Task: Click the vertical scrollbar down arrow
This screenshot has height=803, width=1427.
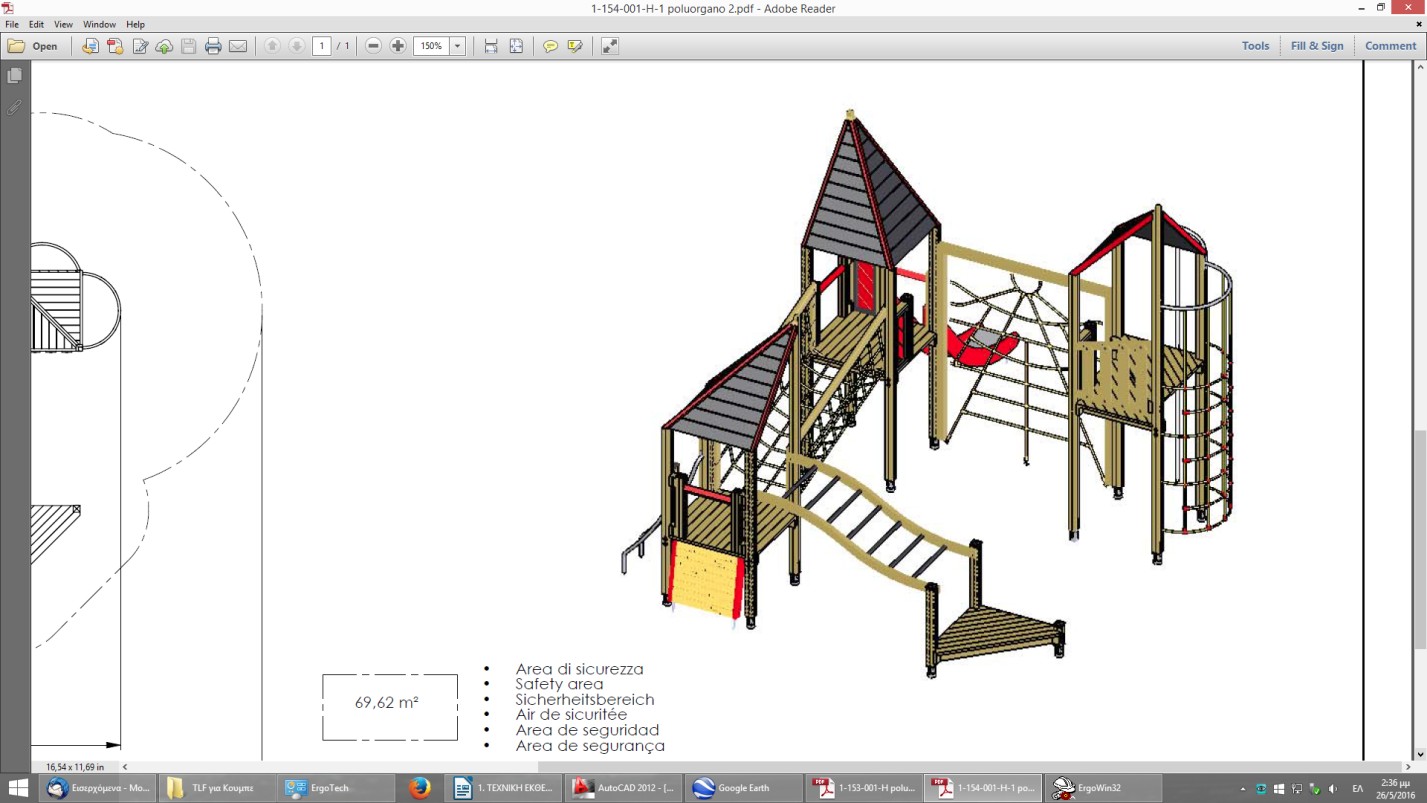Action: click(1419, 755)
